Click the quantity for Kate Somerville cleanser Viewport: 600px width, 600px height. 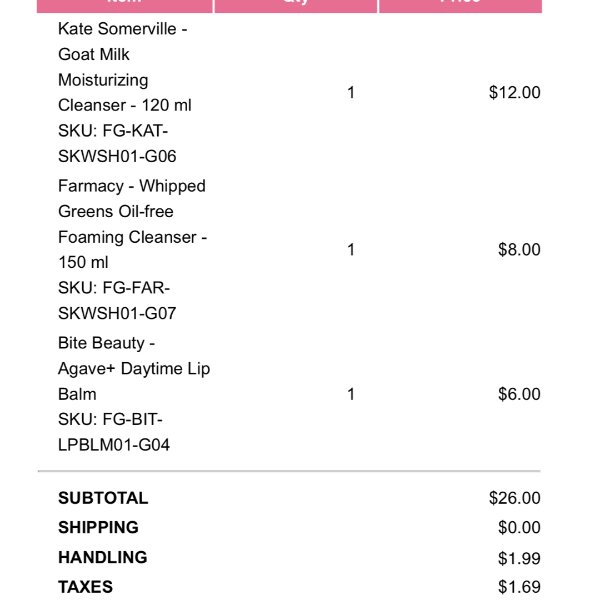click(x=351, y=93)
